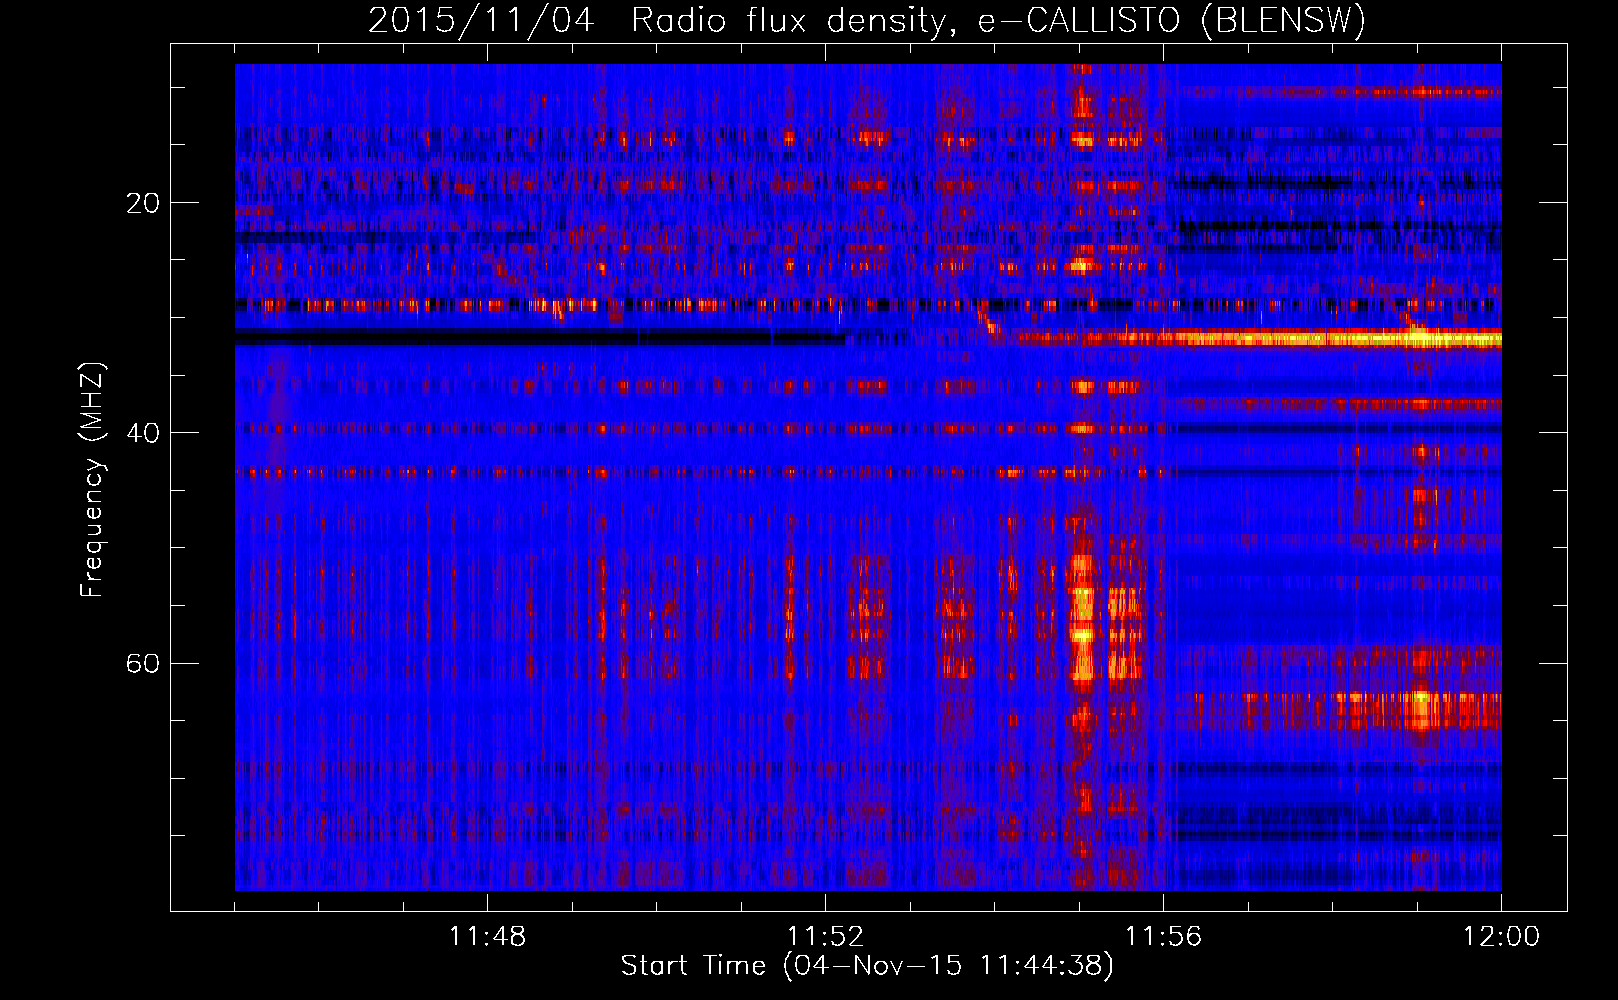This screenshot has width=1618, height=1000.
Task: Click the 40 MHz frequency tick label
Action: pos(143,433)
